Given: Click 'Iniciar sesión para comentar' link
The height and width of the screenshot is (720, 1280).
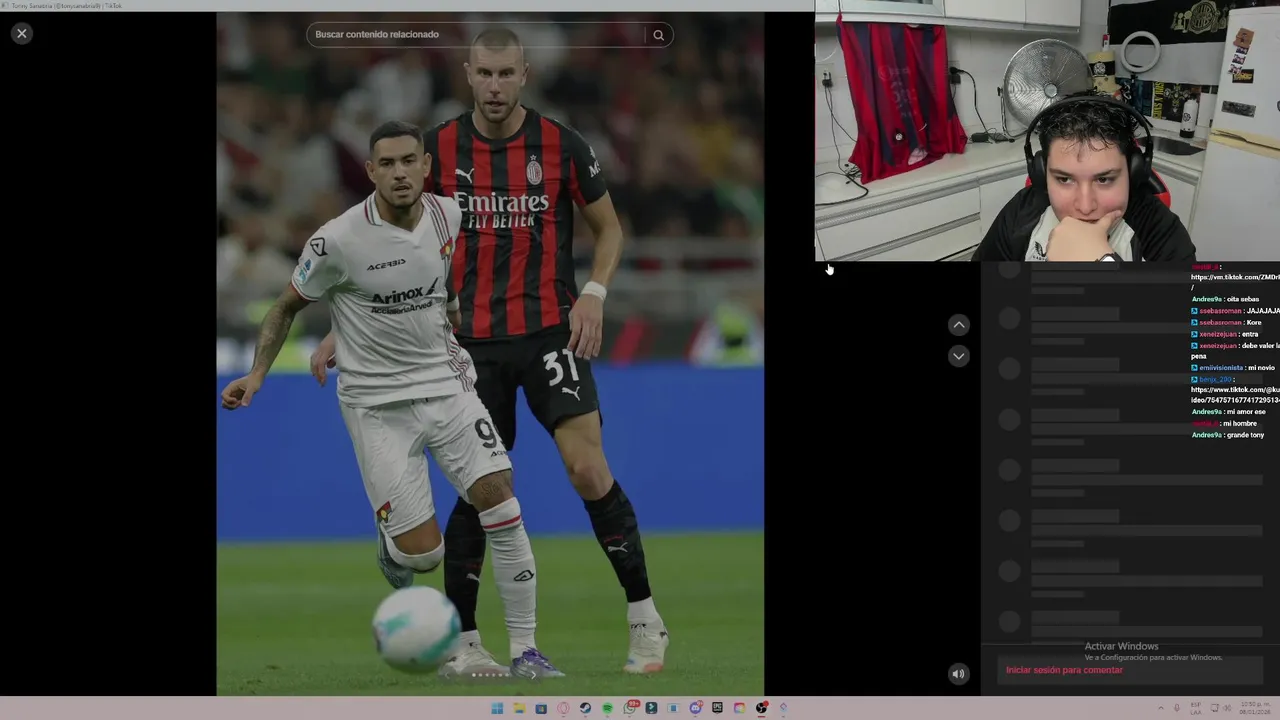Looking at the screenshot, I should pyautogui.click(x=1064, y=670).
